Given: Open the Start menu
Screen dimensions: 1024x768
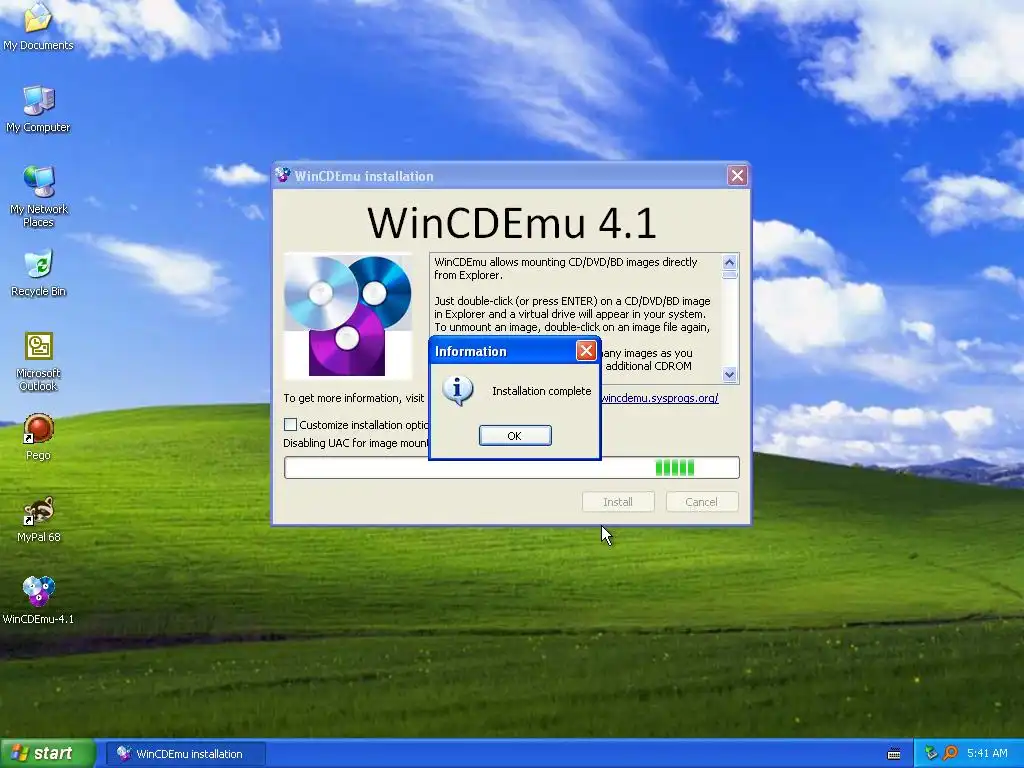Looking at the screenshot, I should [47, 753].
